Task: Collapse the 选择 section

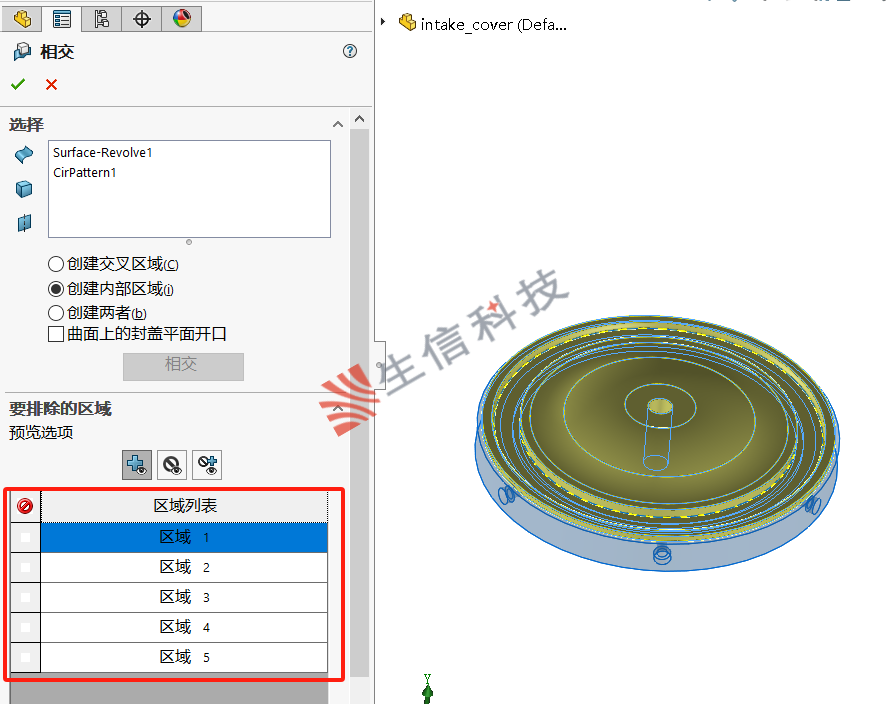Action: 338,124
